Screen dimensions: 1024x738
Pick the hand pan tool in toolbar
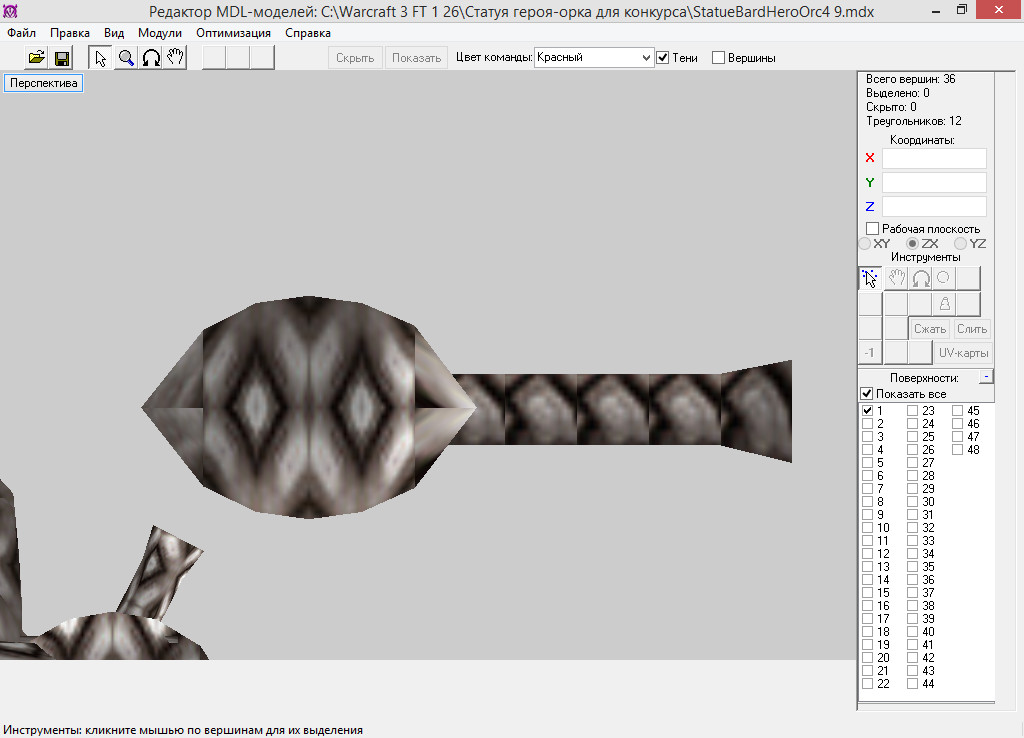[x=175, y=57]
